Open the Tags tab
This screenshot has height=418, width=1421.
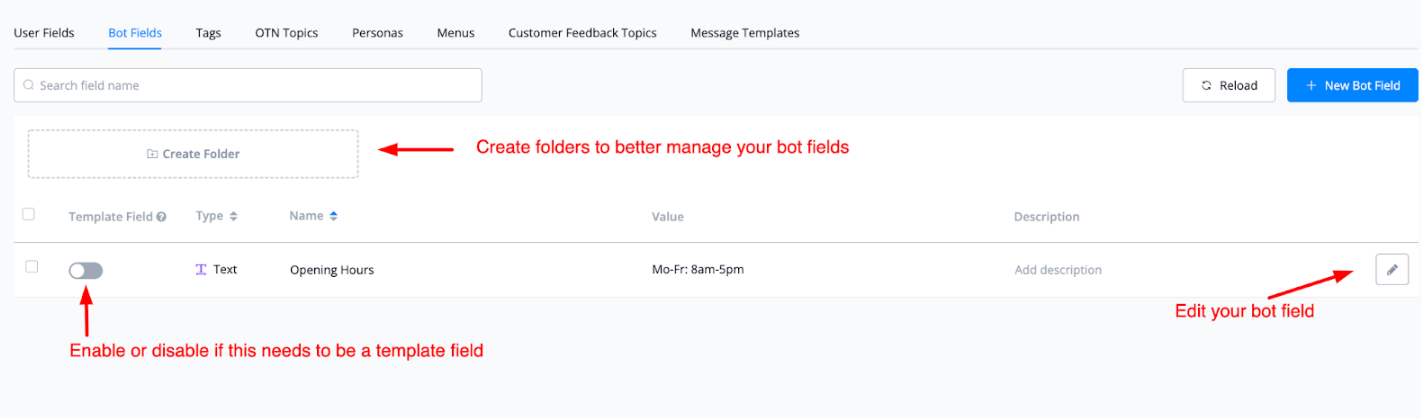click(x=208, y=33)
